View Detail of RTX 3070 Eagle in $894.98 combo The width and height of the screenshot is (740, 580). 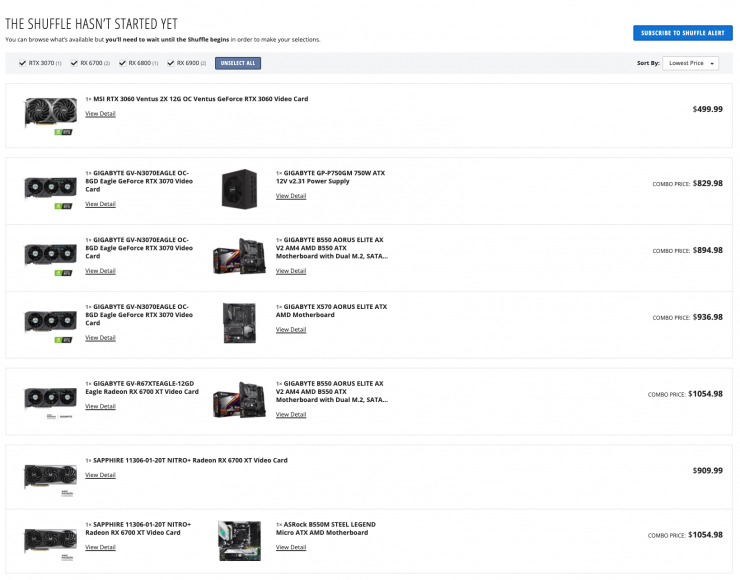pyautogui.click(x=100, y=271)
